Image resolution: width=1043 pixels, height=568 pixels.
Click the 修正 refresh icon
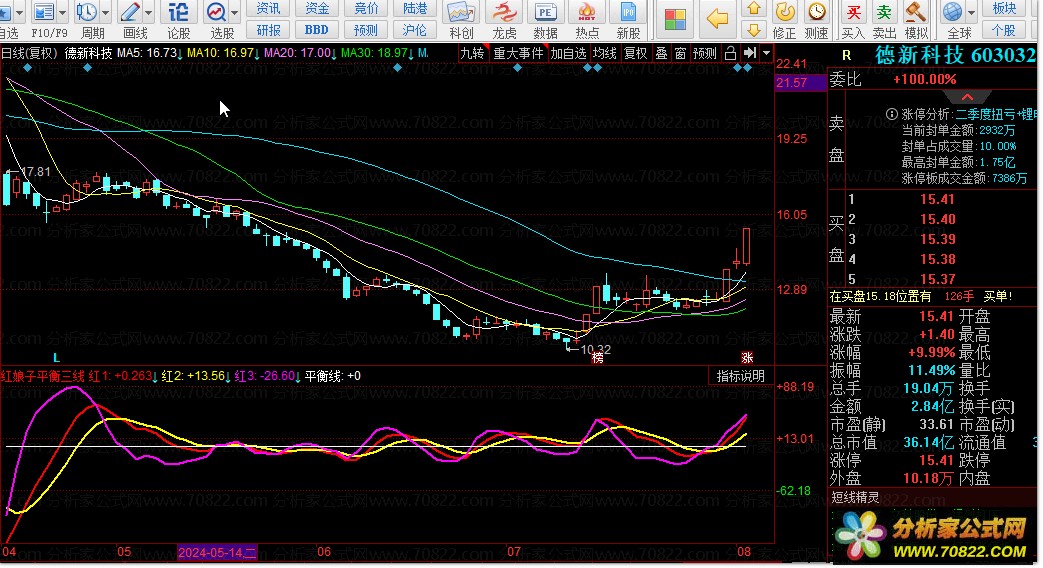[x=785, y=12]
